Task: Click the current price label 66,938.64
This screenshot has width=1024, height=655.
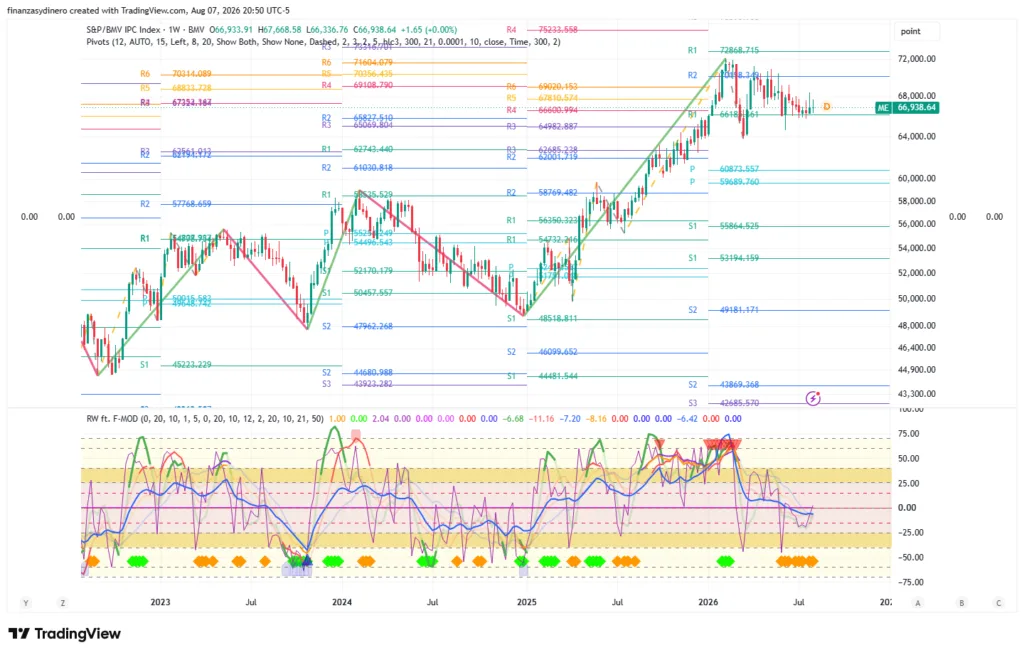Action: 916,108
